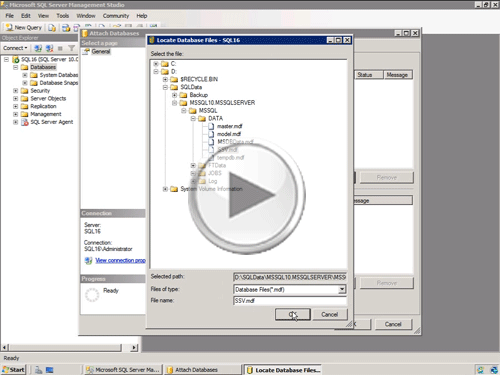Viewport: 500px width, 375px height.
Task: Switch to Locate Database Files taskbar item
Action: click(283, 370)
